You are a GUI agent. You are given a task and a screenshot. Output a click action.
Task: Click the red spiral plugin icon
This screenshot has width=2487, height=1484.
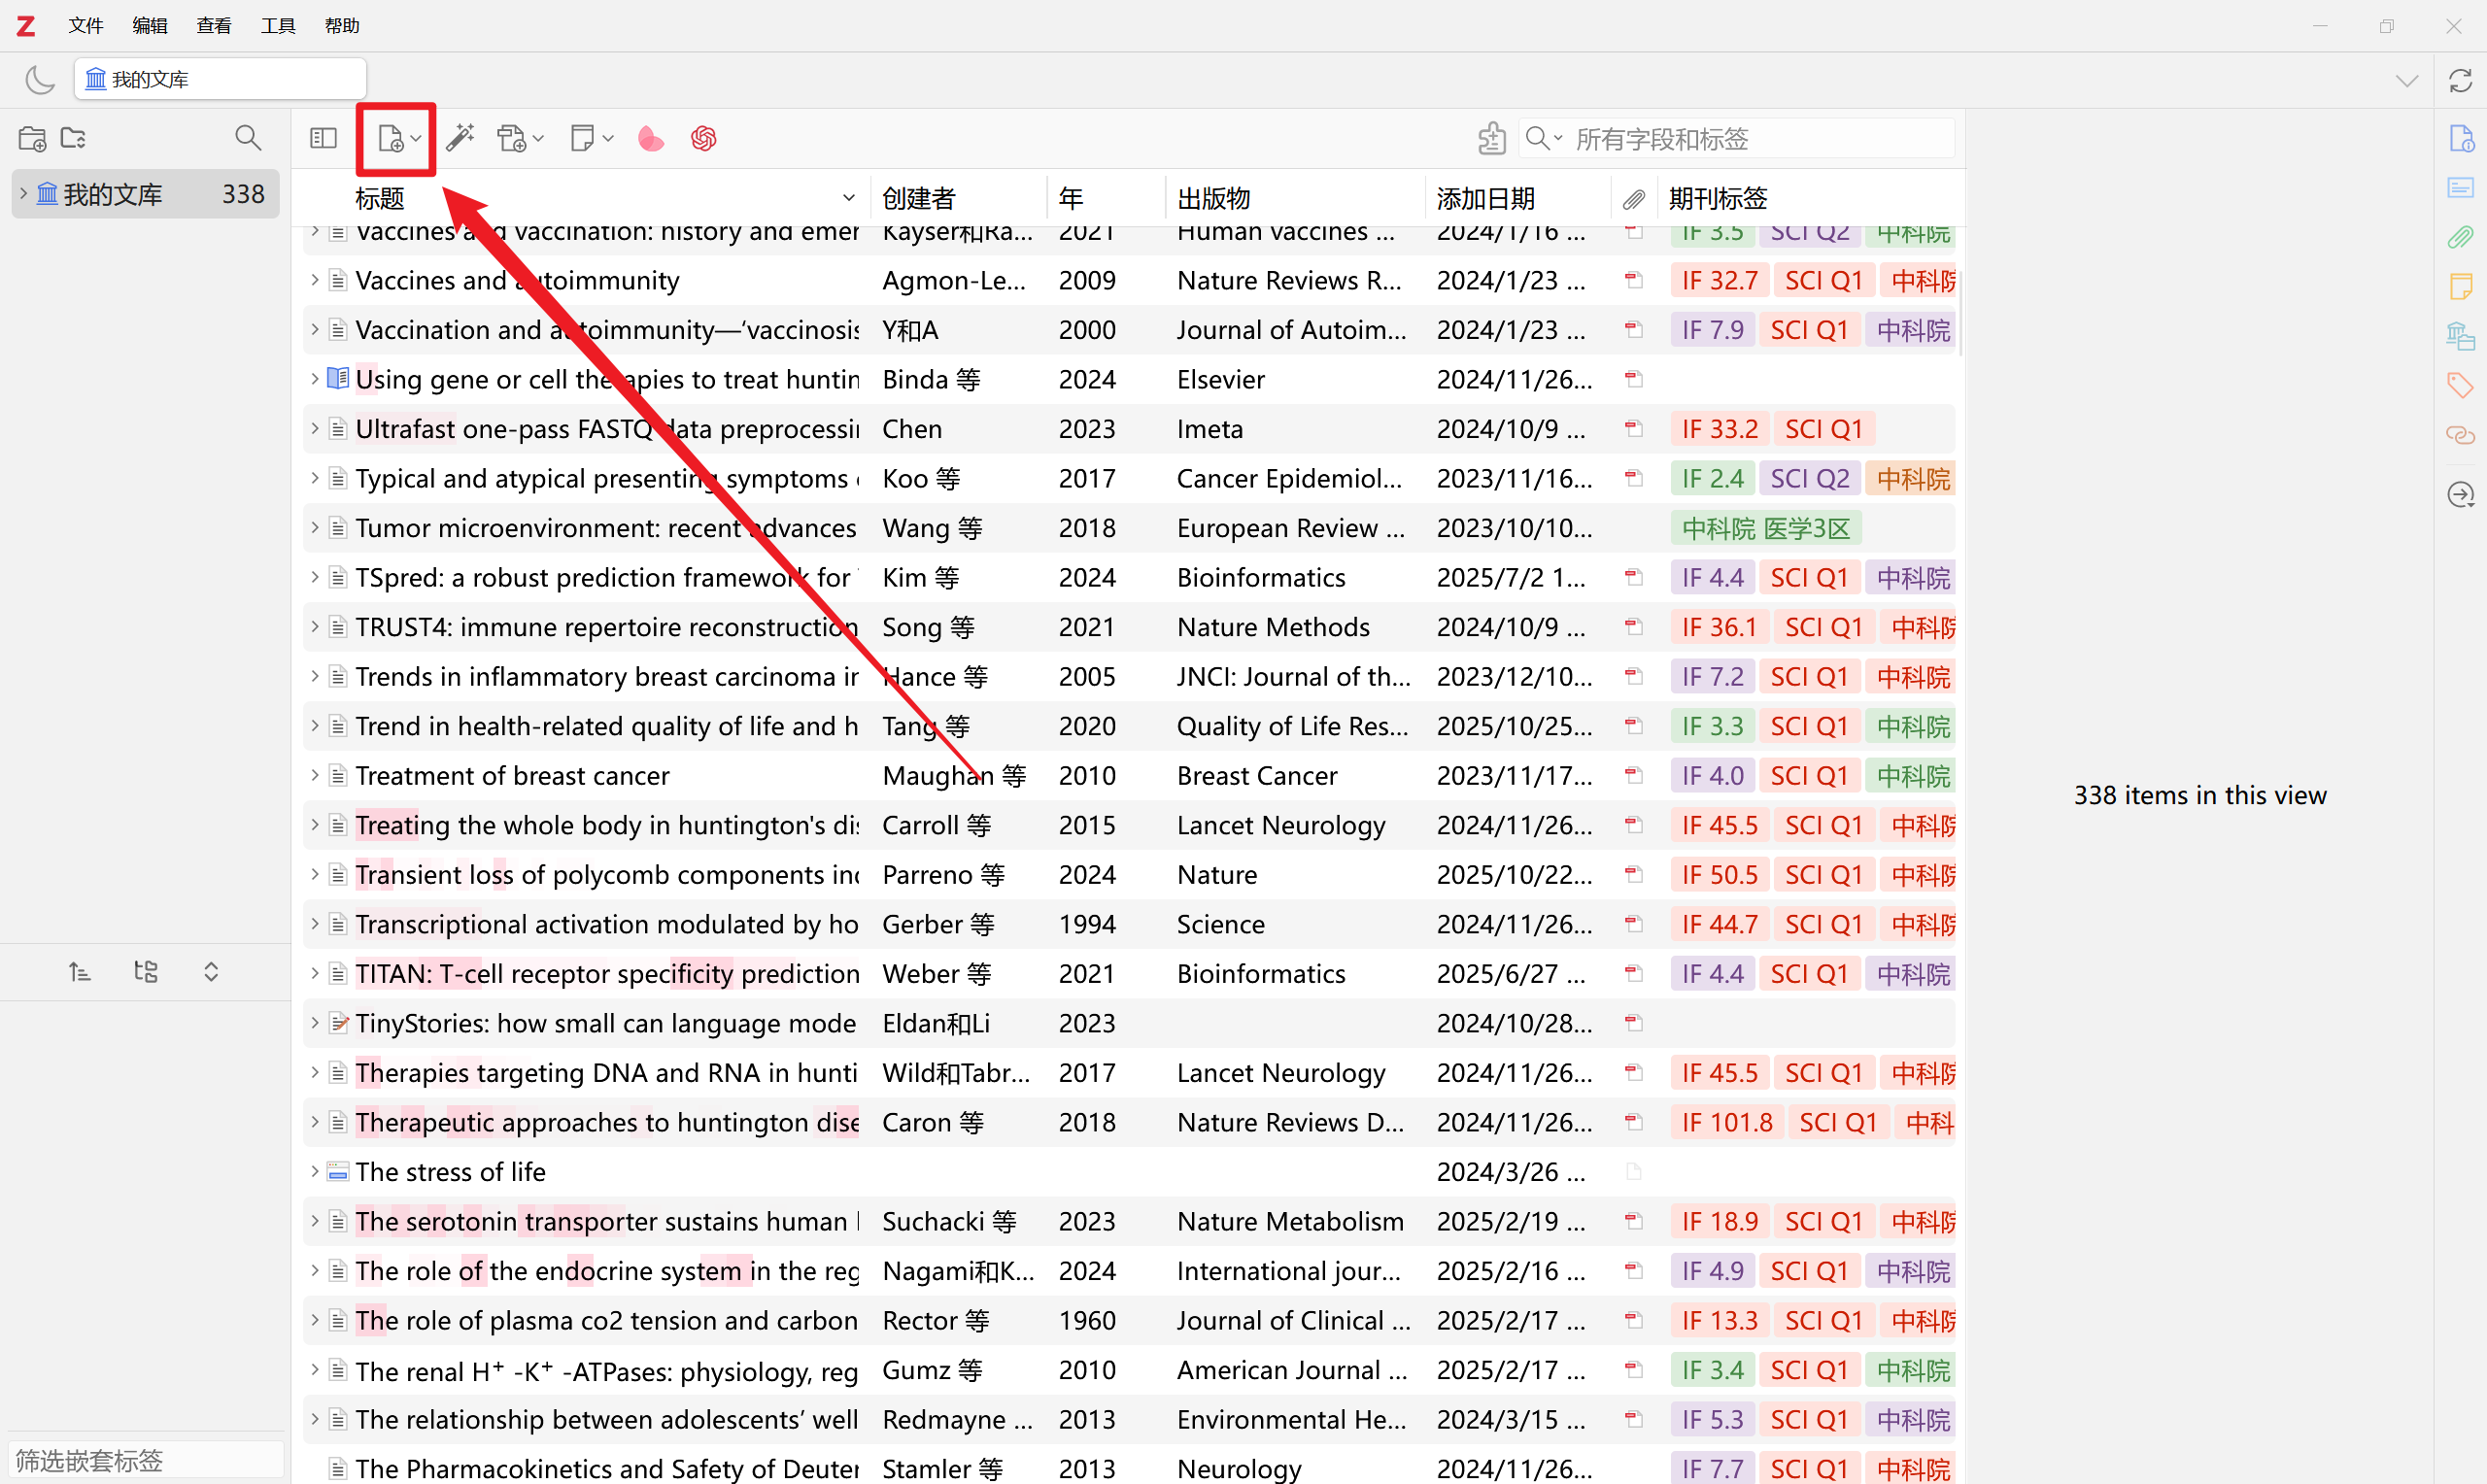click(703, 138)
